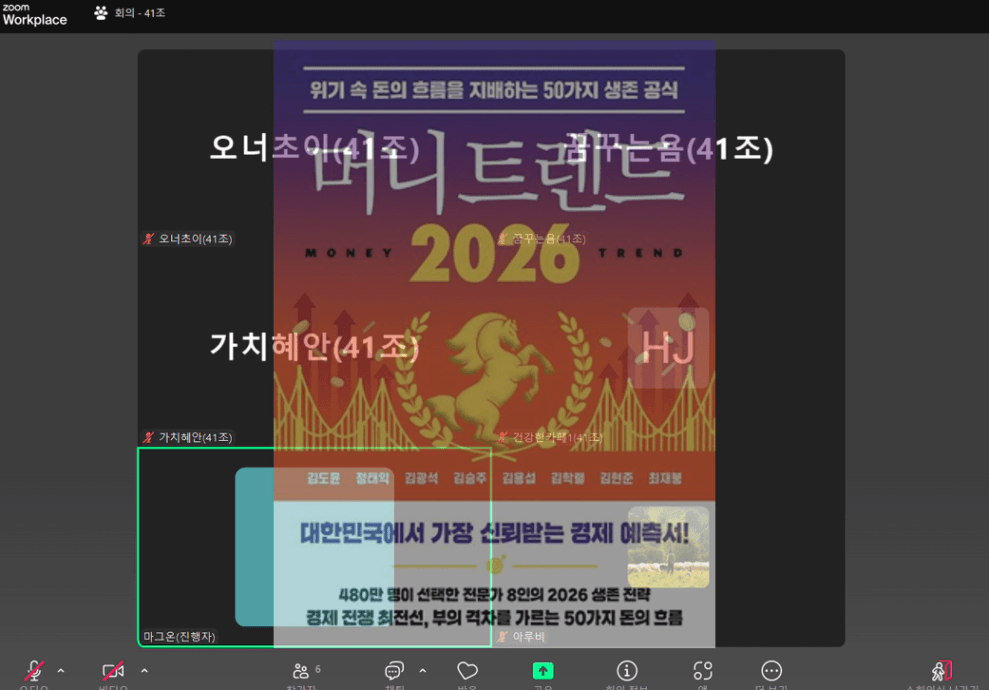Open video options chevron next to camera
This screenshot has height=690, width=989.
(x=144, y=670)
